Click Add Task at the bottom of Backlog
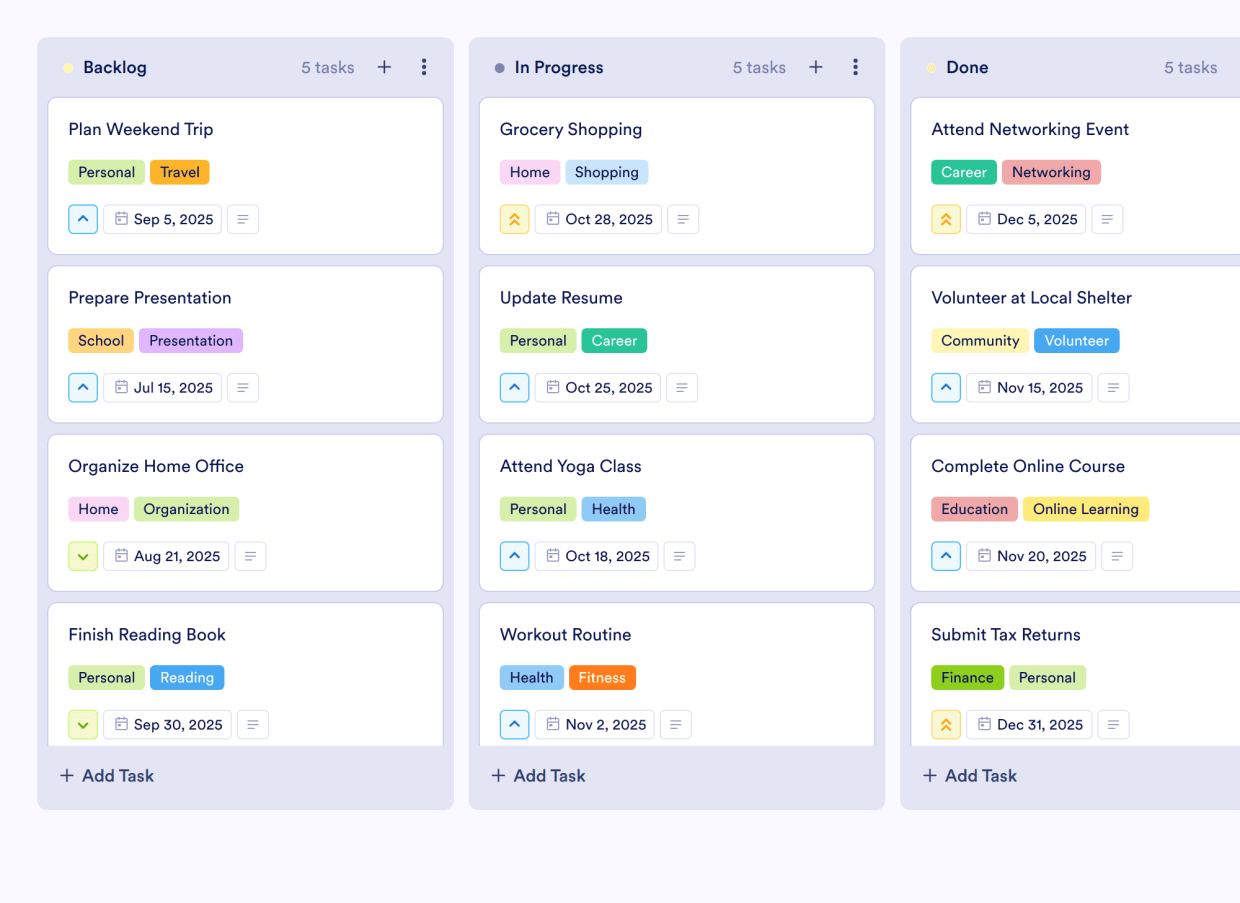This screenshot has width=1240, height=903. (106, 775)
